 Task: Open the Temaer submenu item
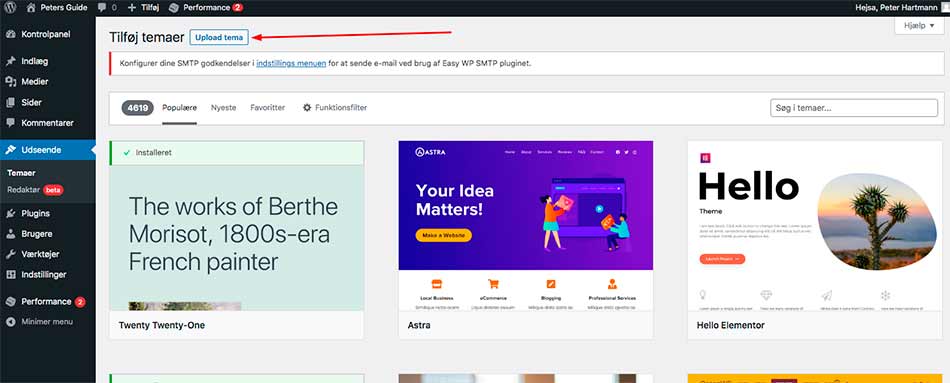21,173
